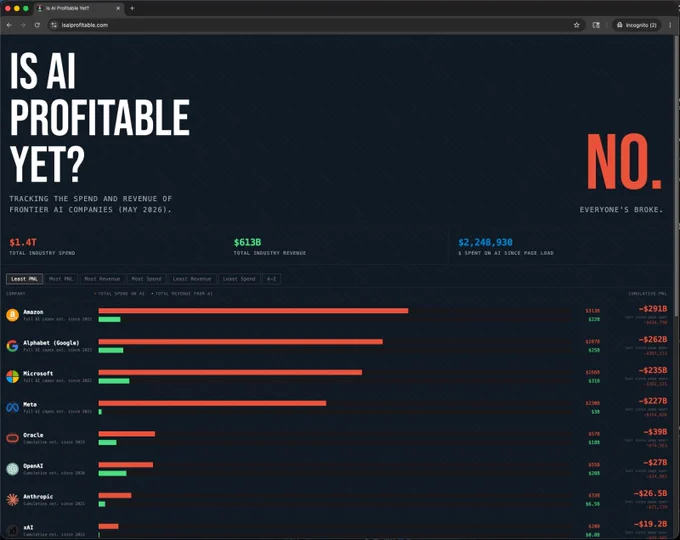Sort companies by Least Revenue
680x540 pixels.
tap(192, 279)
